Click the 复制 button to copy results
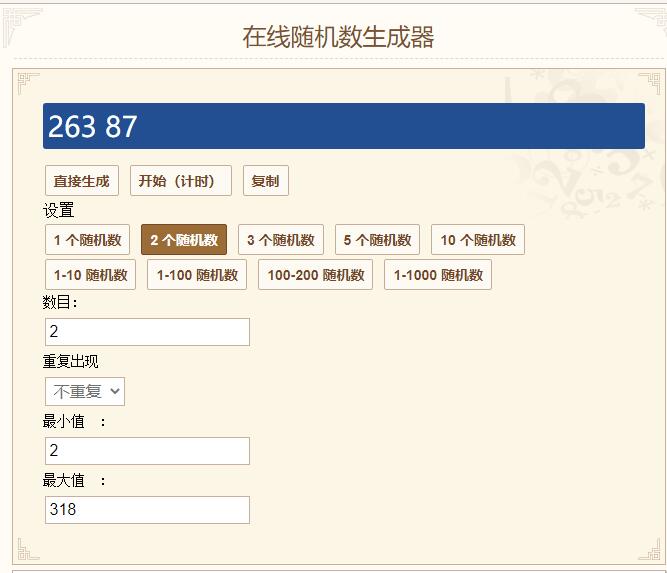 pyautogui.click(x=265, y=181)
